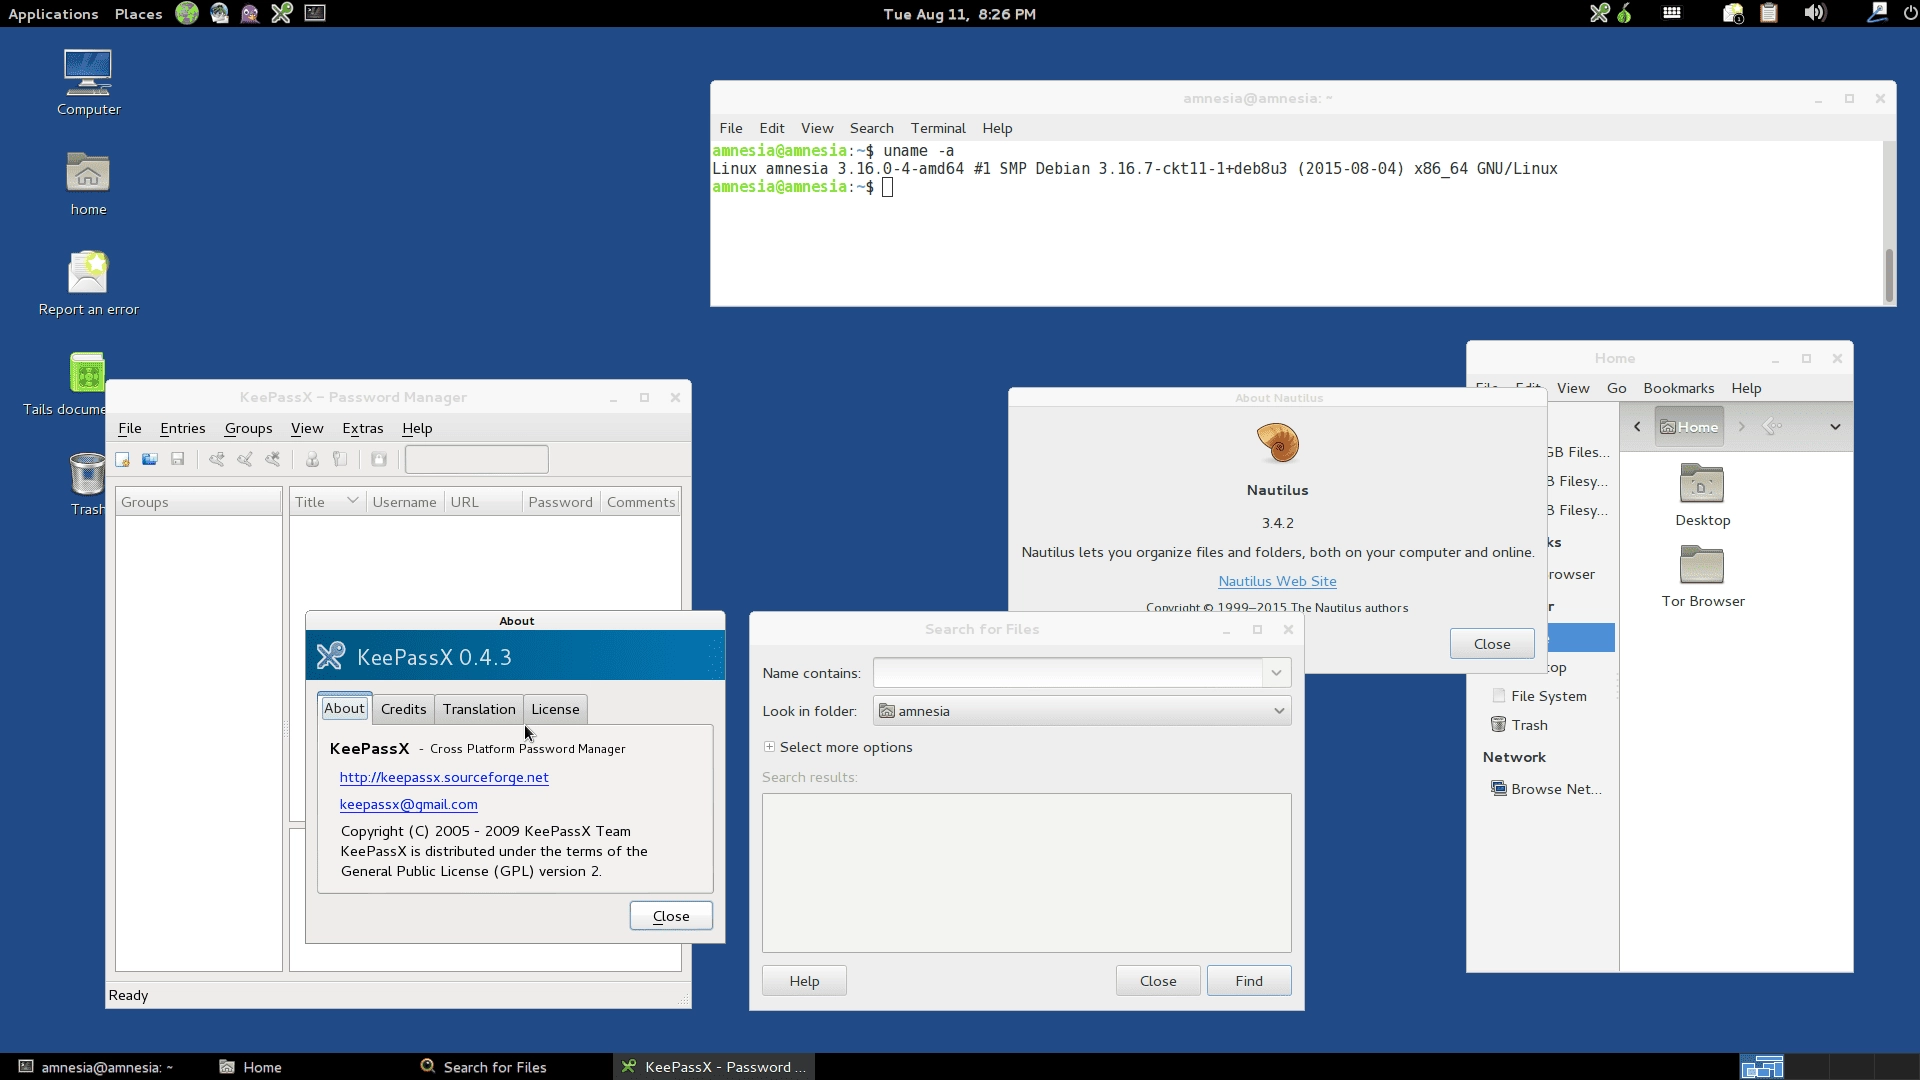Click the Username column header in KeePassX
The height and width of the screenshot is (1080, 1920).
(x=404, y=502)
